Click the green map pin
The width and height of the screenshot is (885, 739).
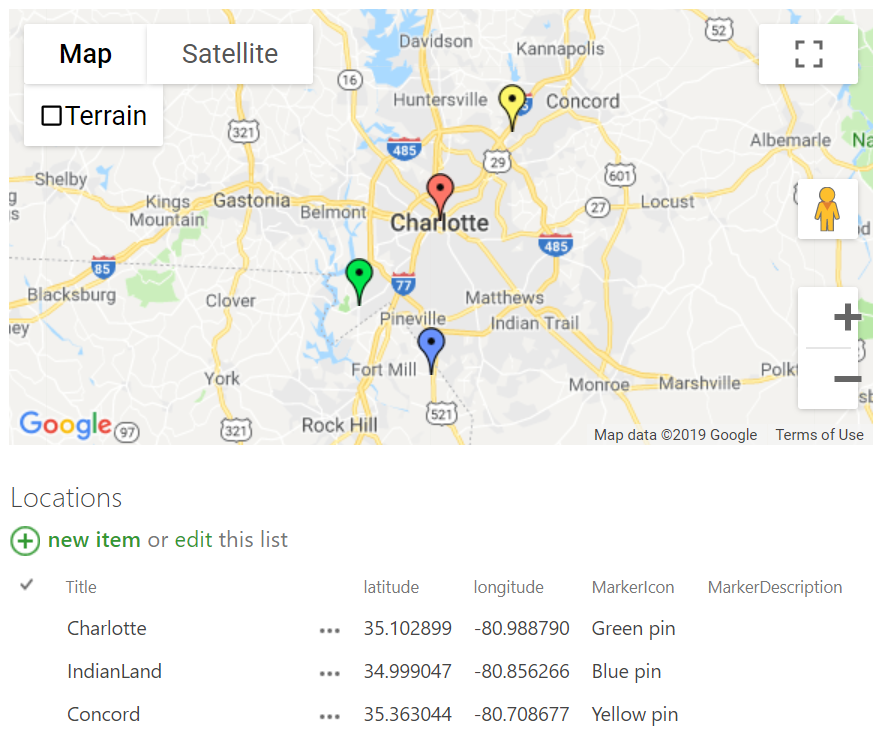tap(359, 276)
